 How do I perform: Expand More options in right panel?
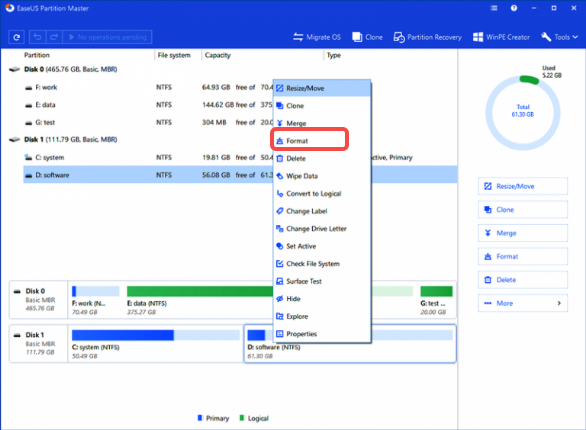click(x=523, y=303)
